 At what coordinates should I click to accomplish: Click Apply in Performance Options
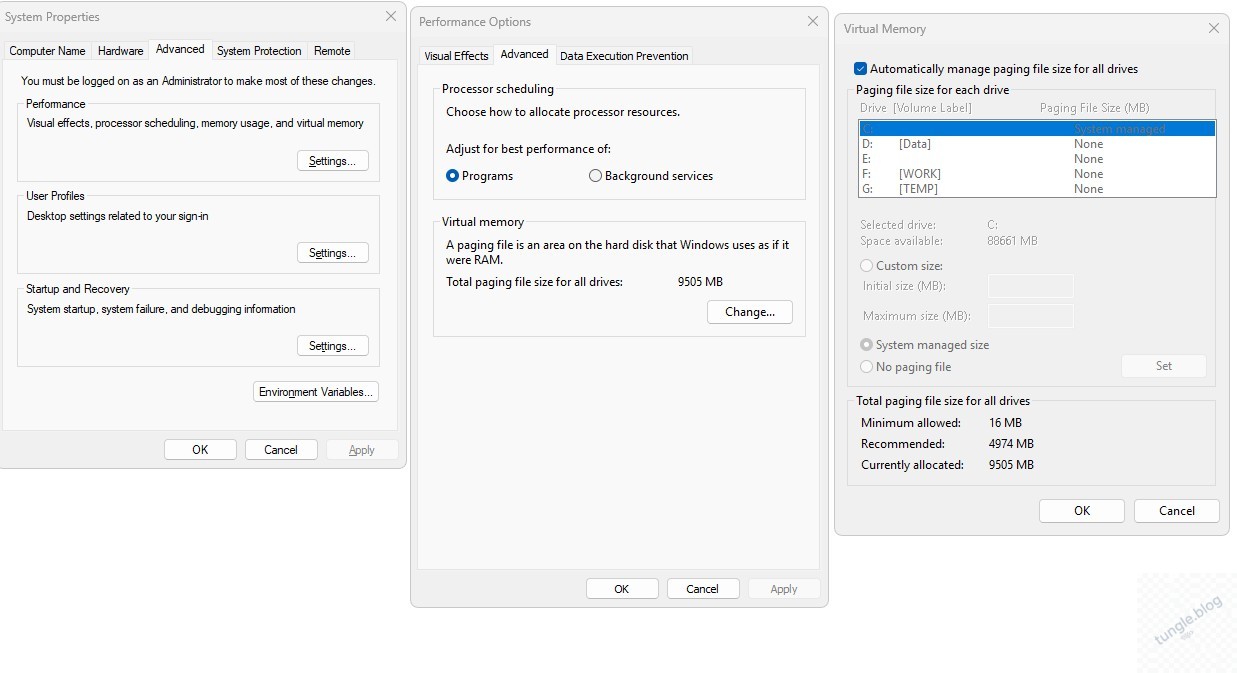[784, 589]
